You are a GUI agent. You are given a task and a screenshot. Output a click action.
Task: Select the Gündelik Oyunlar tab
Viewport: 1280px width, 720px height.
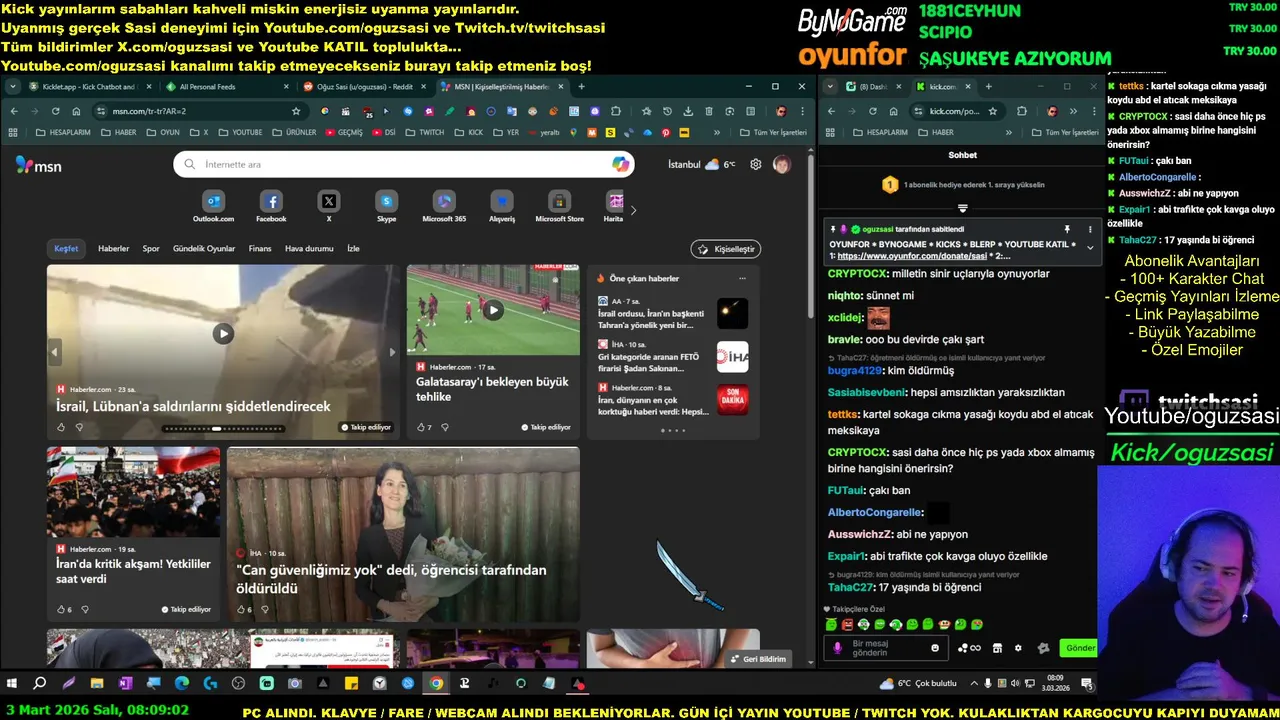click(x=204, y=248)
